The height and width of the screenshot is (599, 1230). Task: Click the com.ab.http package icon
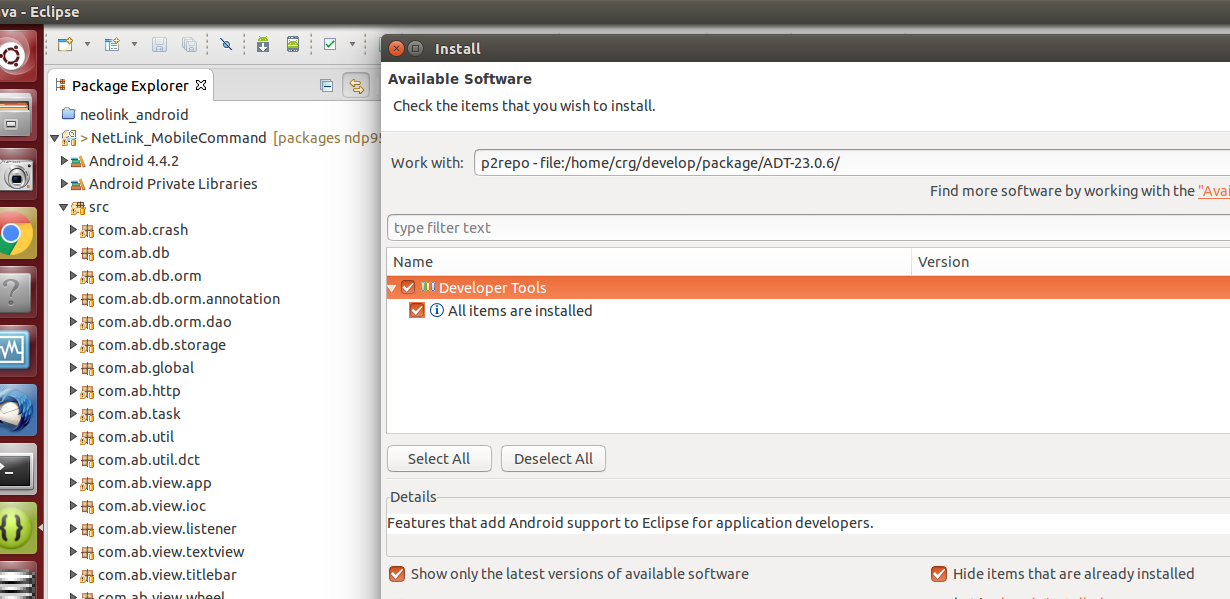coord(87,391)
